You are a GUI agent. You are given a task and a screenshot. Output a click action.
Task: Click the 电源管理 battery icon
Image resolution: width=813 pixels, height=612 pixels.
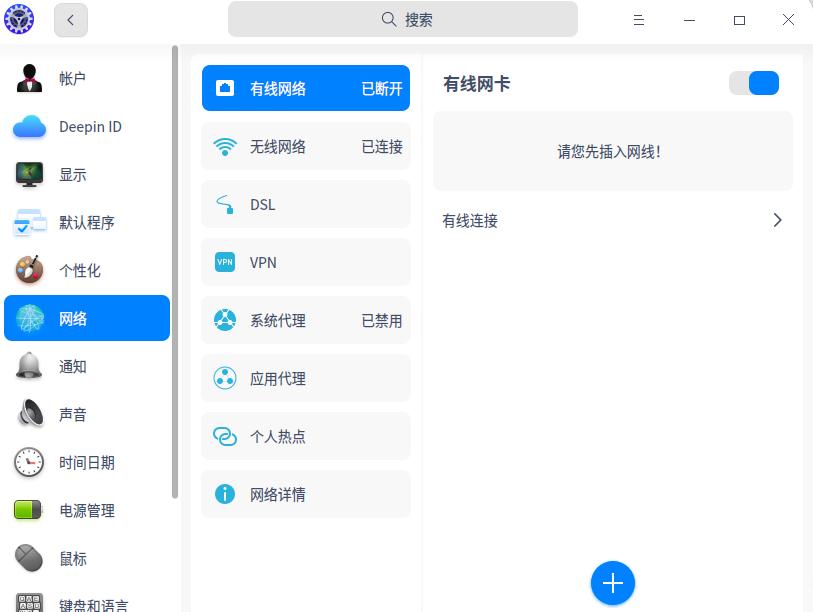28,510
